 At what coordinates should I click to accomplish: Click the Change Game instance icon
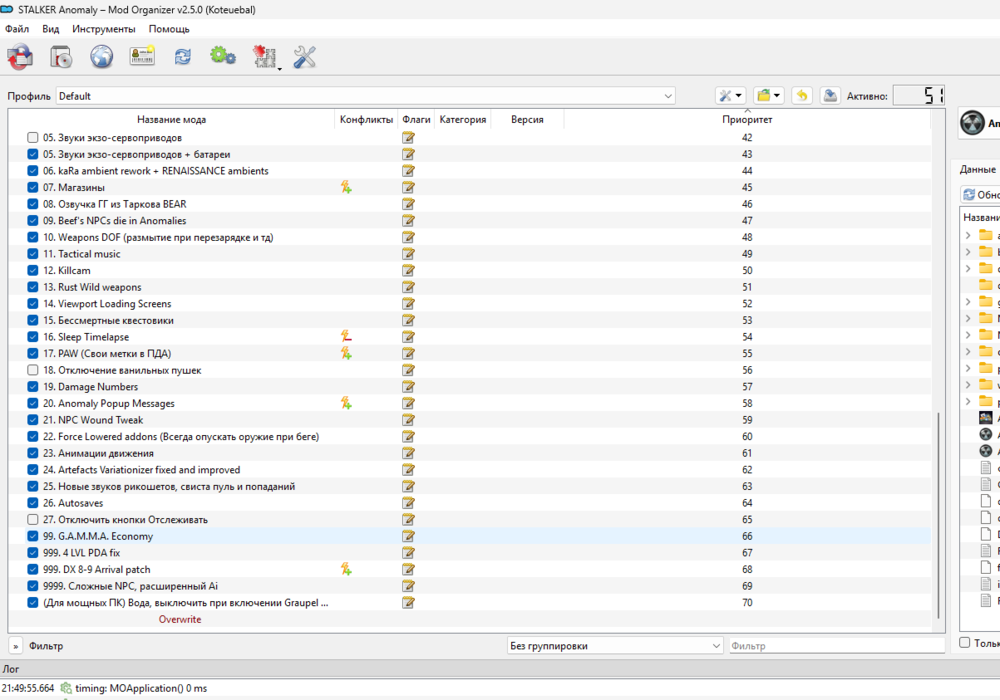pyautogui.click(x=20, y=57)
